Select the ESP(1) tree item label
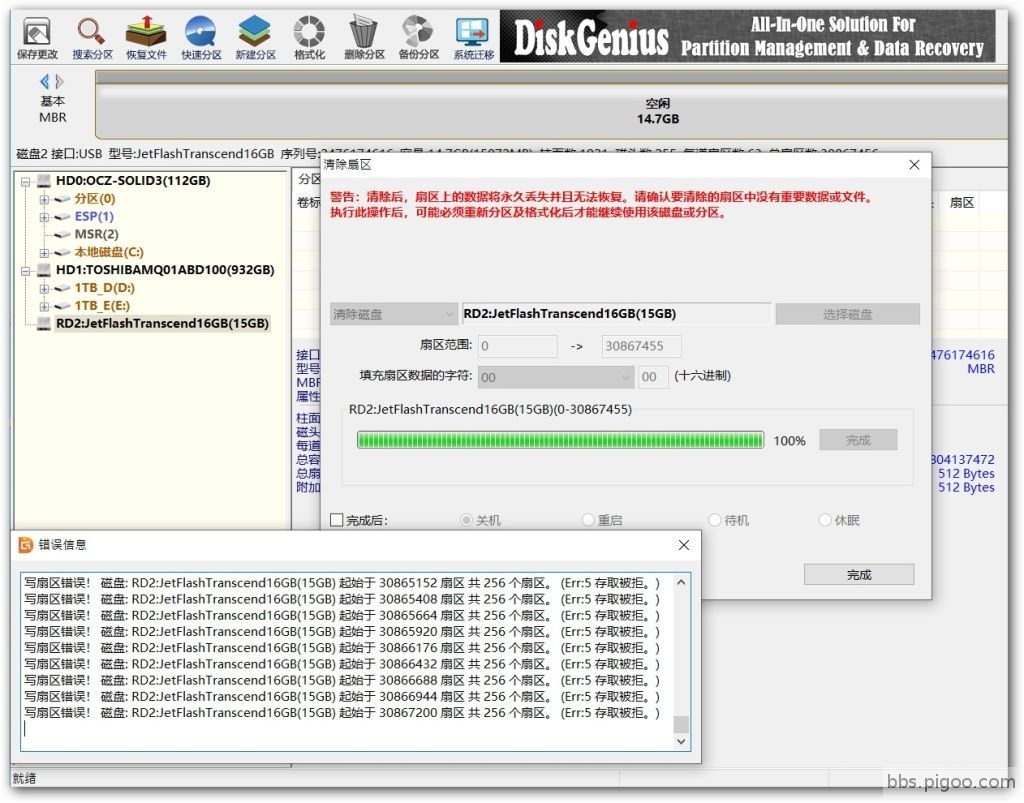1024x803 pixels. [94, 217]
